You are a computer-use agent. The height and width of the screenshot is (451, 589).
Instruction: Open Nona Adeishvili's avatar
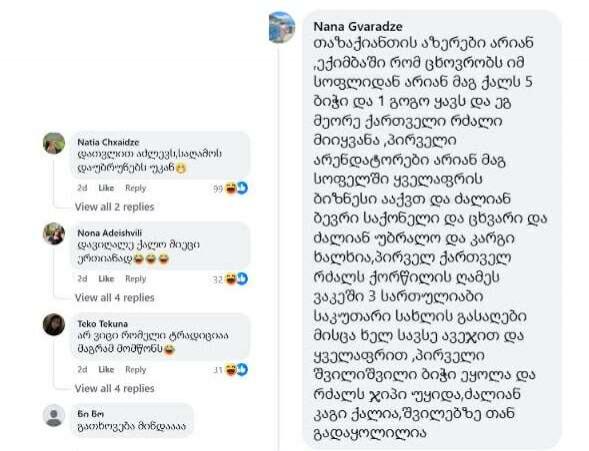[x=54, y=234]
